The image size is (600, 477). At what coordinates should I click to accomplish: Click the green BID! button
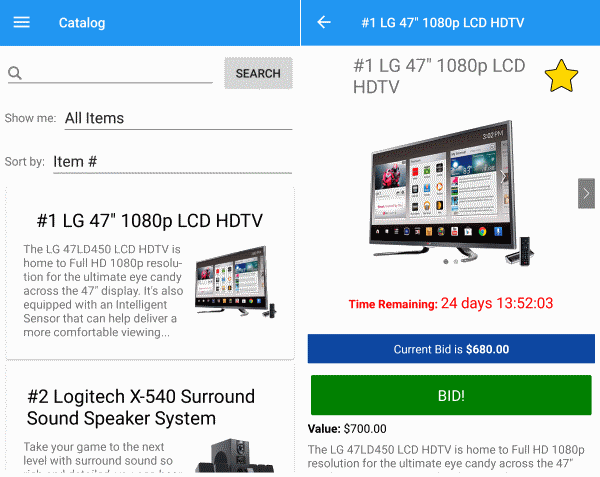[x=451, y=395]
